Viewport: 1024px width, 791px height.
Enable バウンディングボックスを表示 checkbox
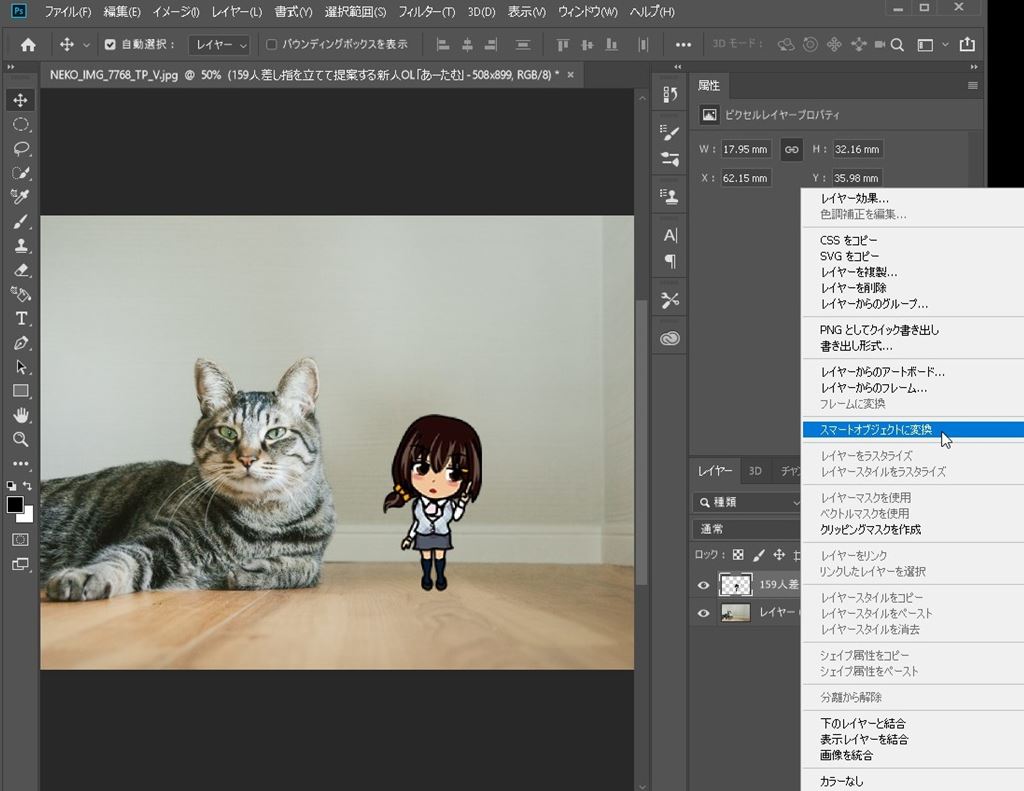(271, 45)
